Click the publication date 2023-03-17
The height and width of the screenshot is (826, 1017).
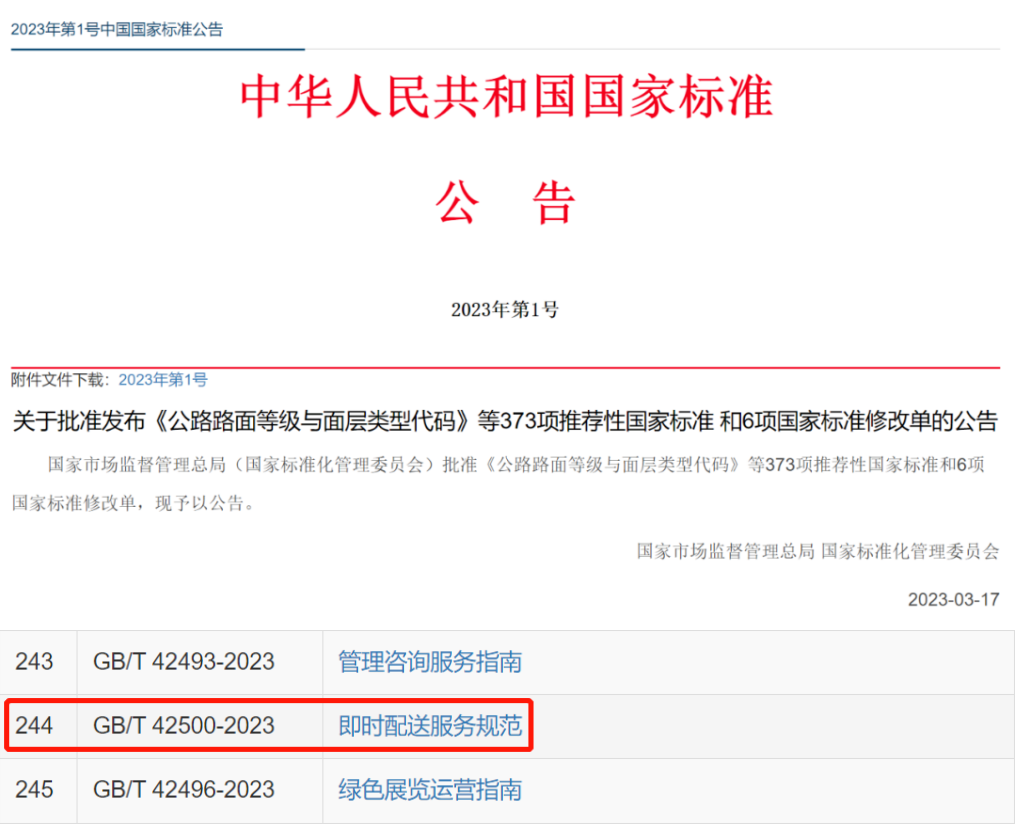click(x=953, y=600)
